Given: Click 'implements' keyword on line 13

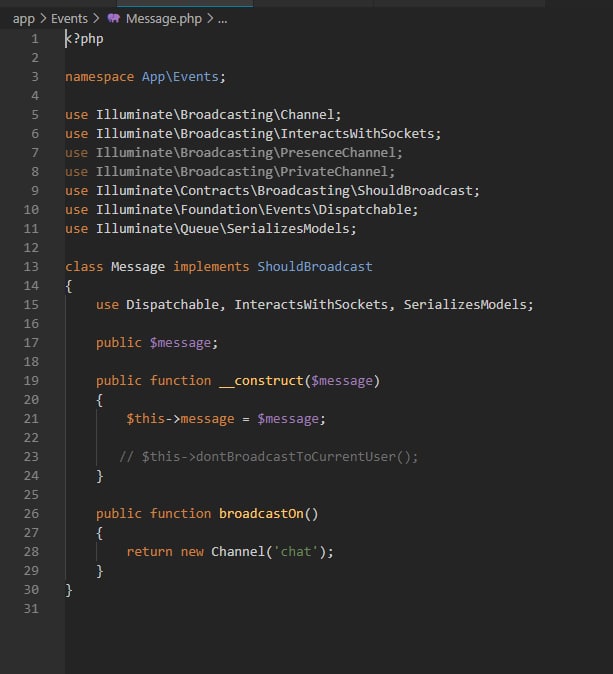Looking at the screenshot, I should [211, 267].
